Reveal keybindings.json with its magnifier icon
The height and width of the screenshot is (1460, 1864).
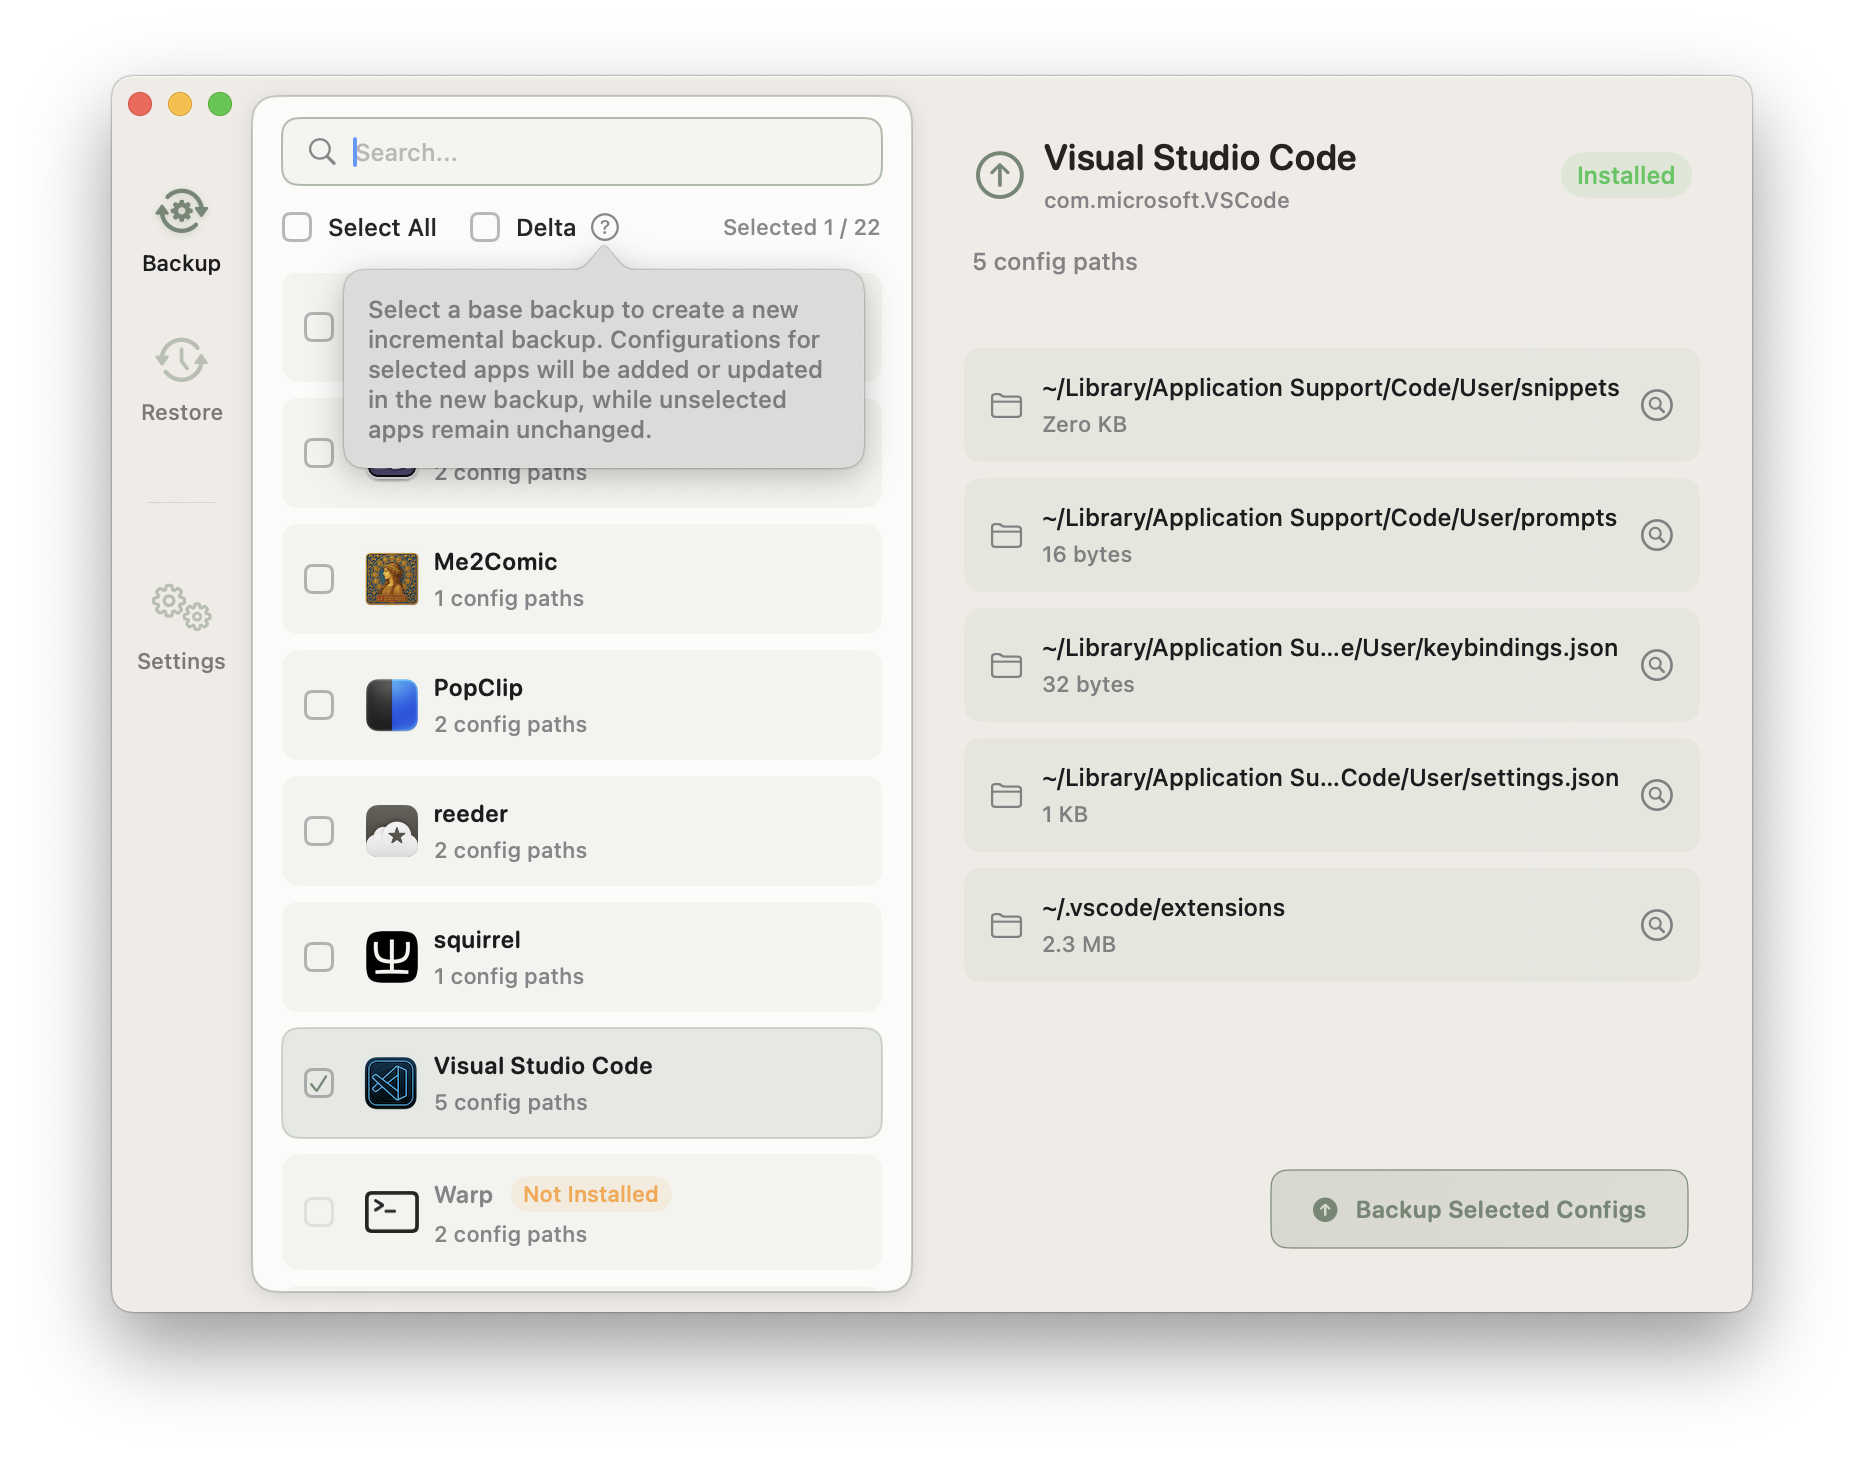tap(1657, 665)
